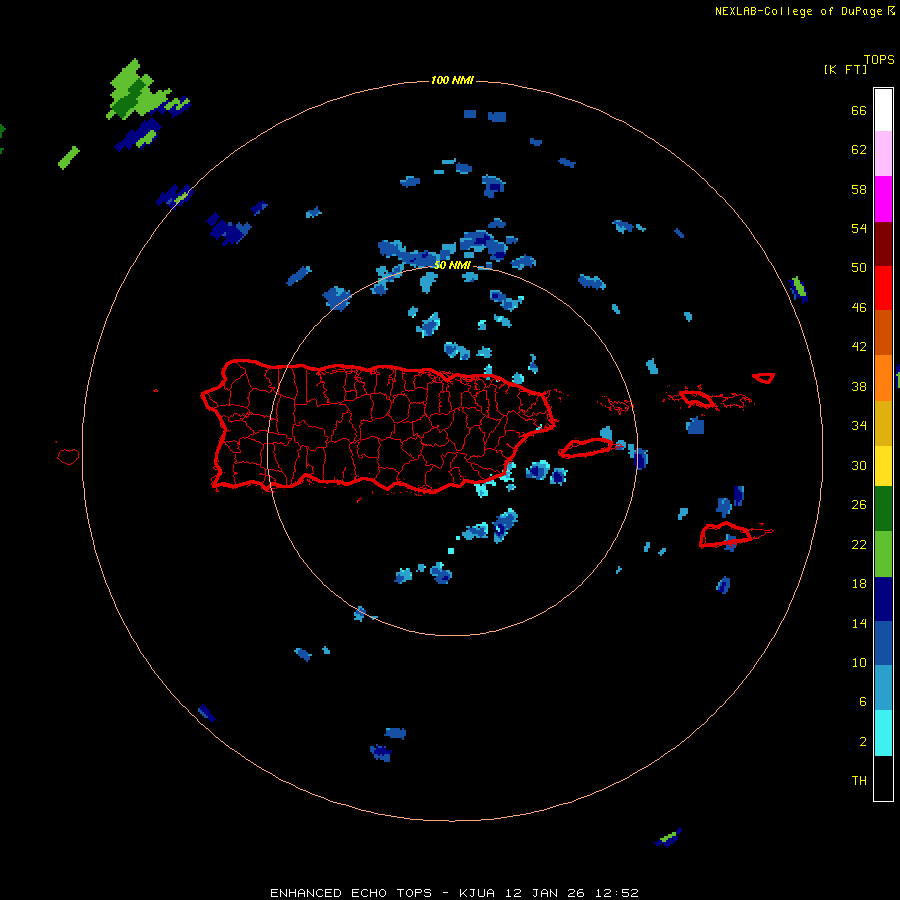
Task: Click the light blue 14 kft swatch
Action: pos(883,687)
